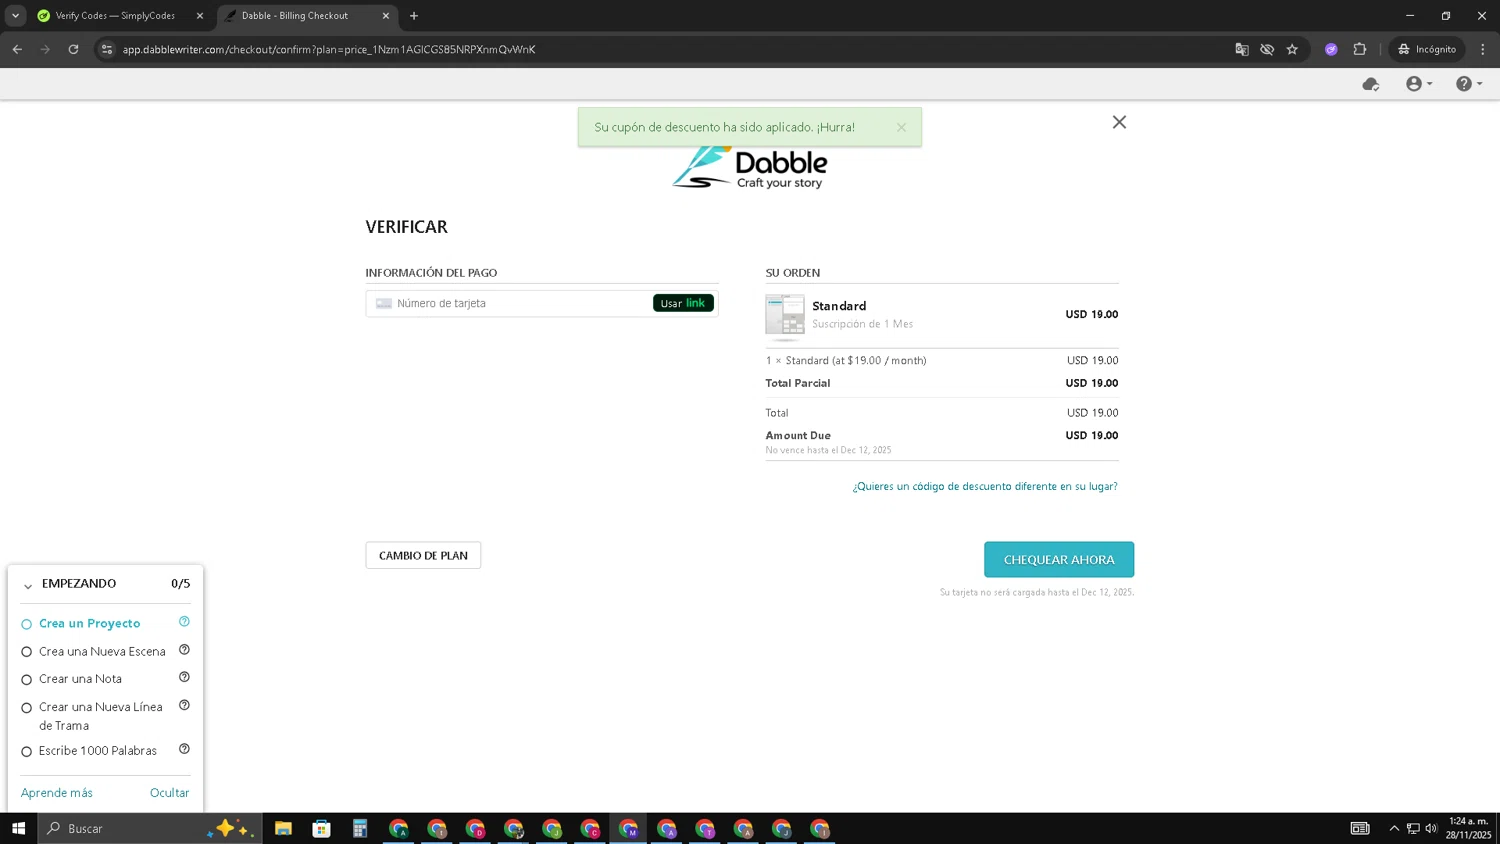The image size is (1500, 844).
Task: Click CAMBIO DE PLAN button
Action: (x=423, y=555)
